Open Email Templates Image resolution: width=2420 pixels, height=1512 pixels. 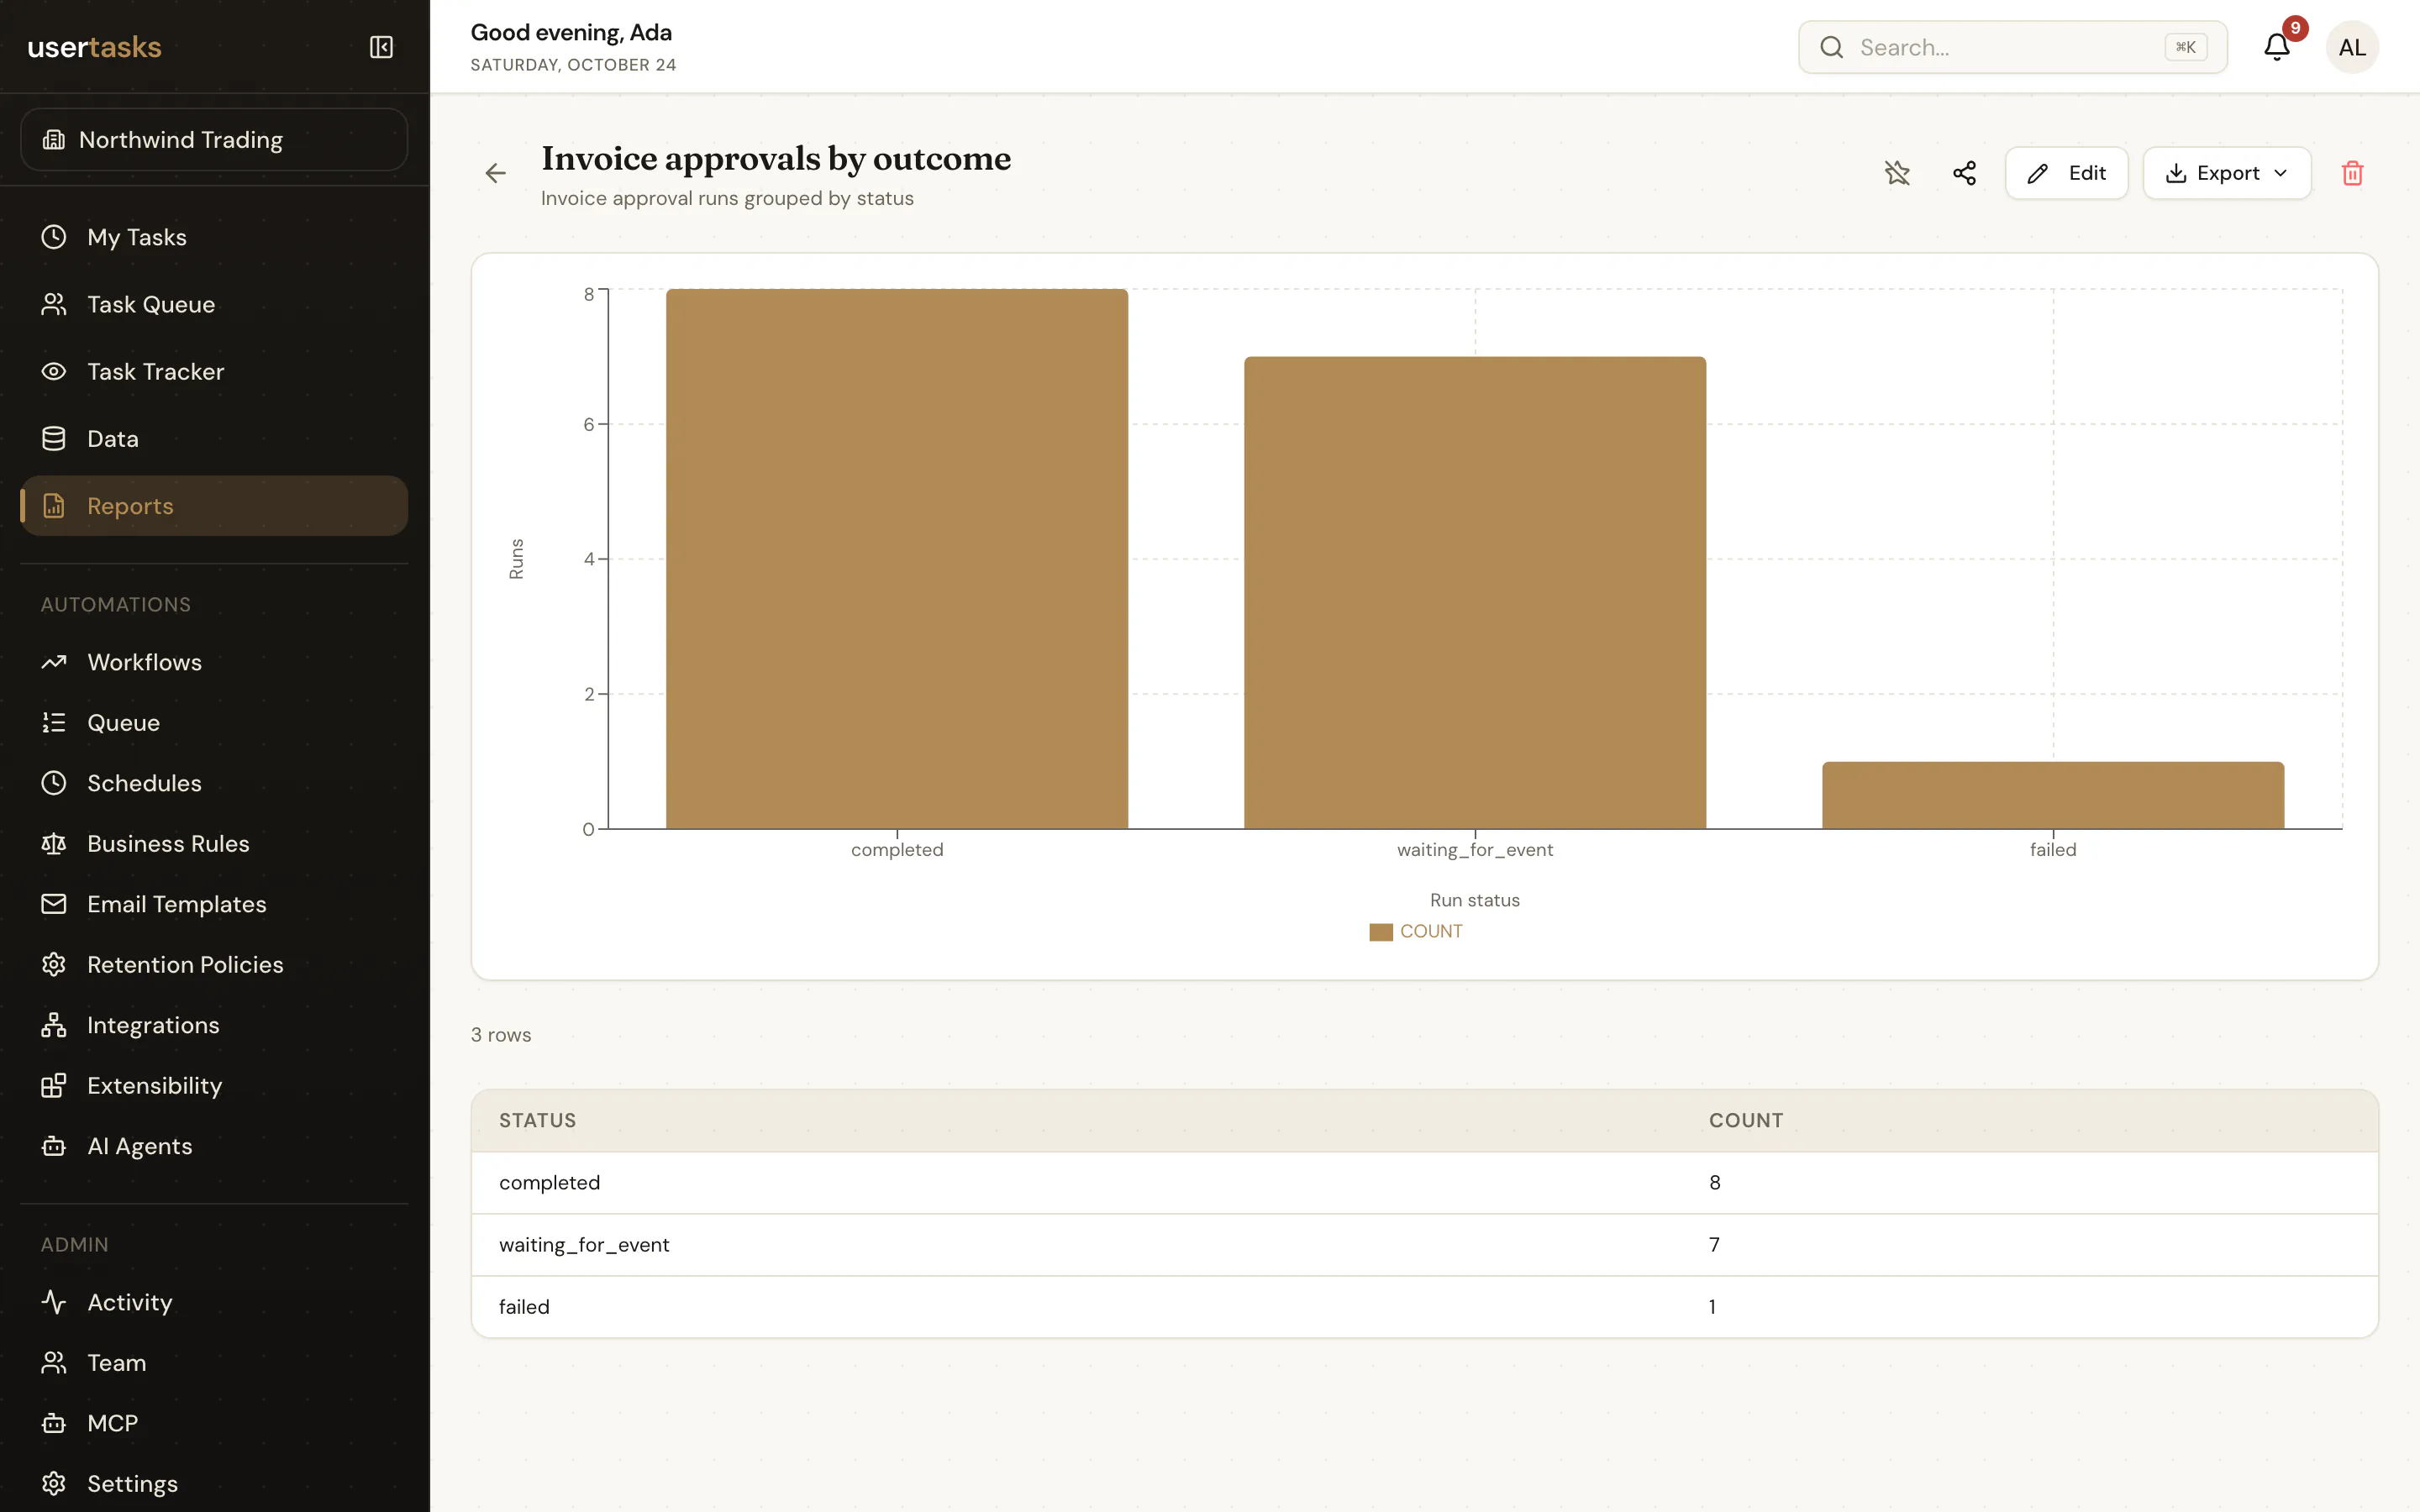tap(214, 904)
